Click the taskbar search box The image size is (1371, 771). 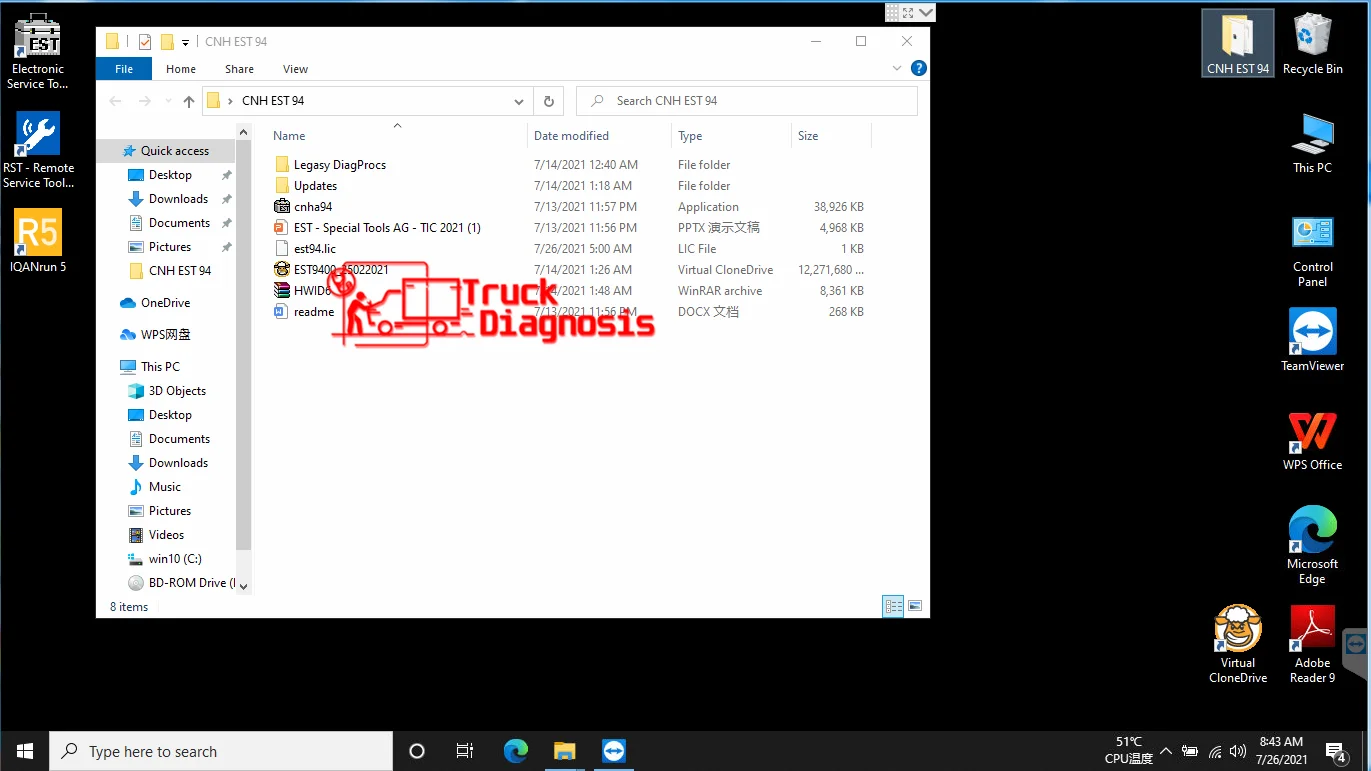tap(219, 751)
